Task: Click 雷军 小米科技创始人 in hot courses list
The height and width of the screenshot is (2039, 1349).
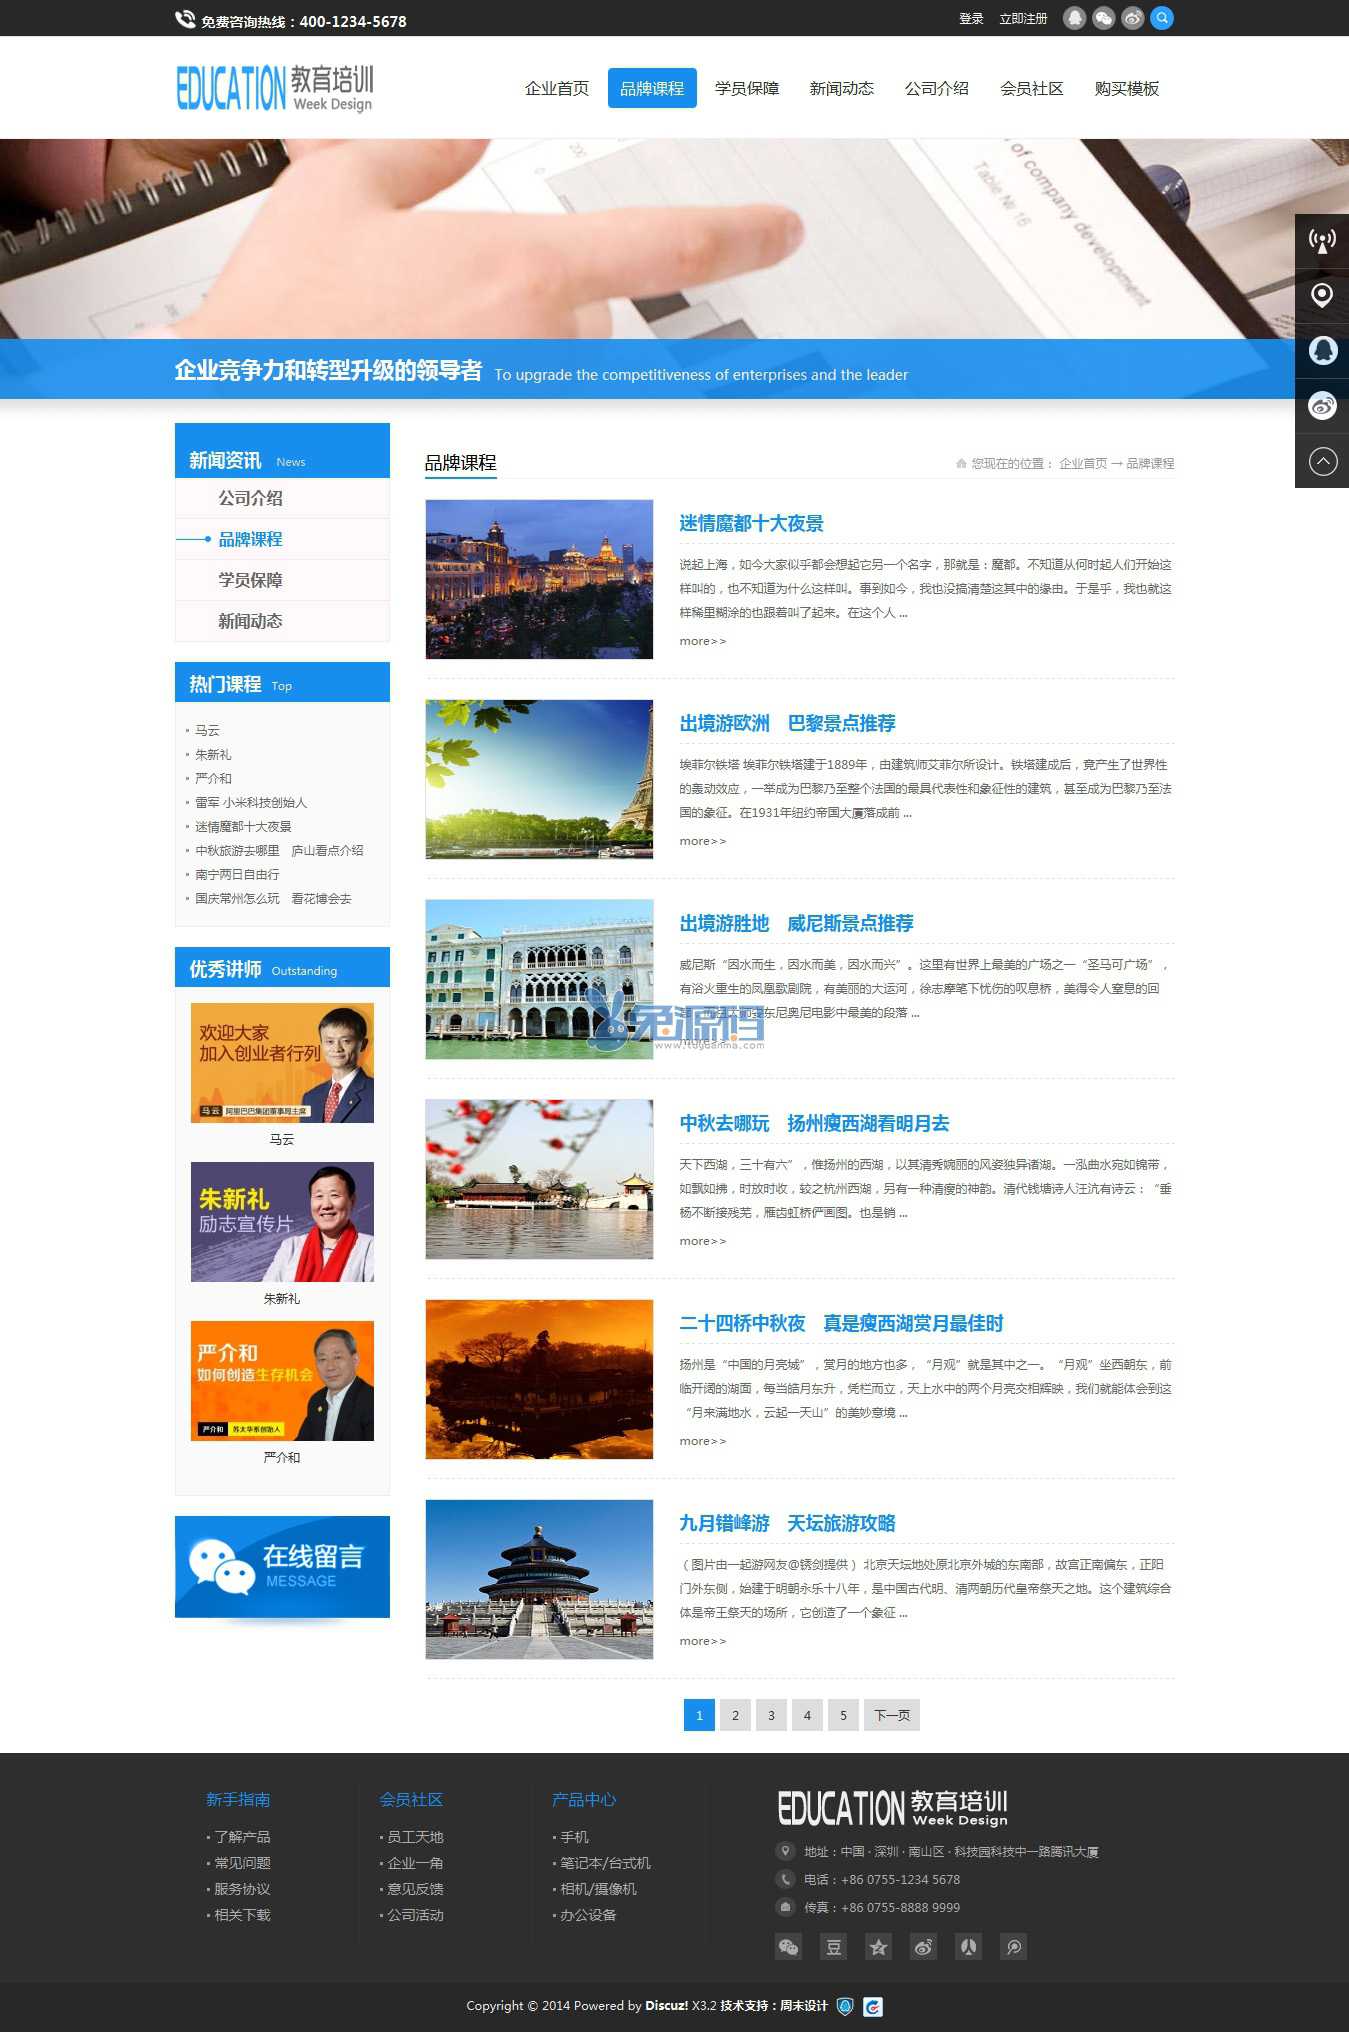Action: click(251, 803)
